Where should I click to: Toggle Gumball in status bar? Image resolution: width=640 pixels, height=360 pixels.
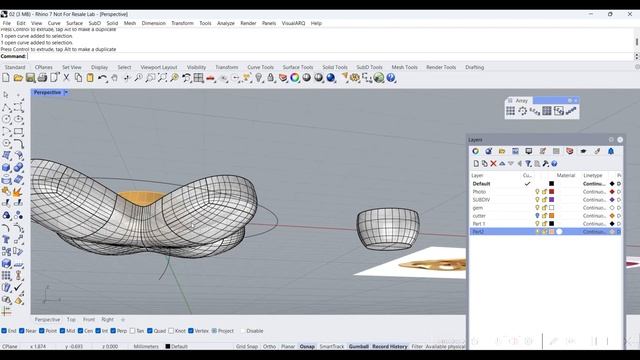(359, 346)
